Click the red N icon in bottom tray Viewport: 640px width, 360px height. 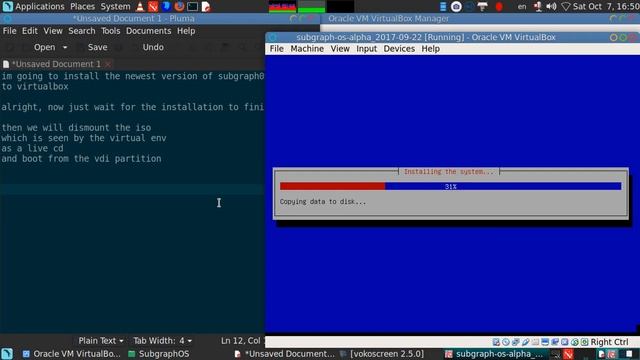point(568,354)
